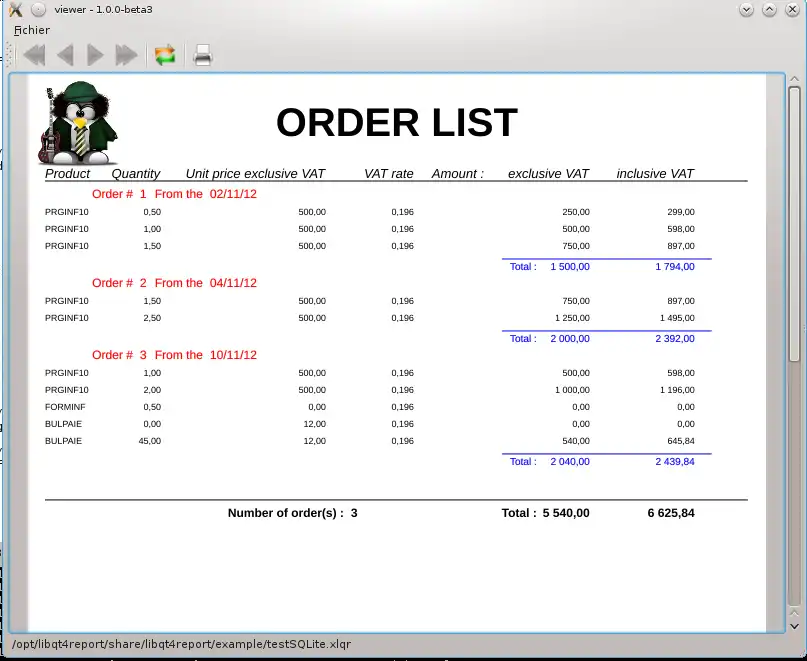Screen dimensions: 807x661
Task: Click the Amount : header label
Action: click(x=458, y=173)
